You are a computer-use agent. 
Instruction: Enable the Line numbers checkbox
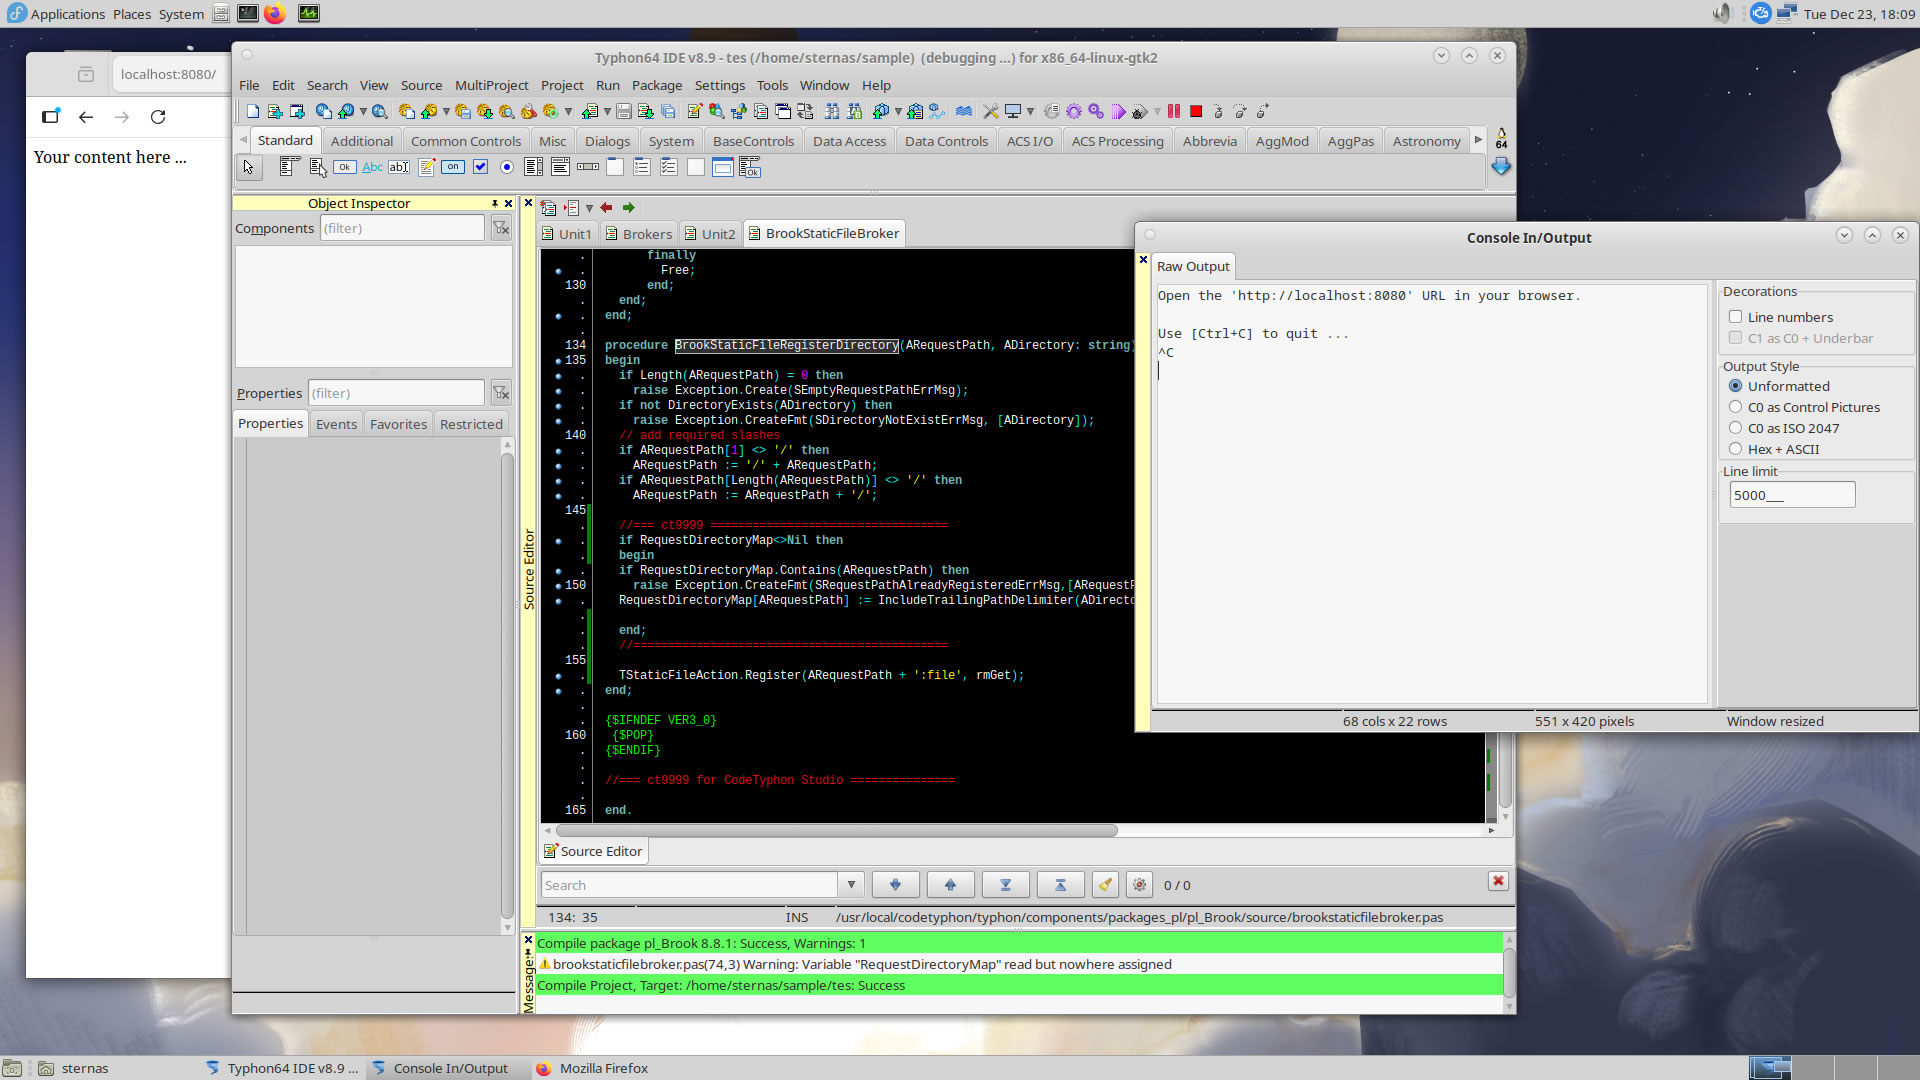1736,317
